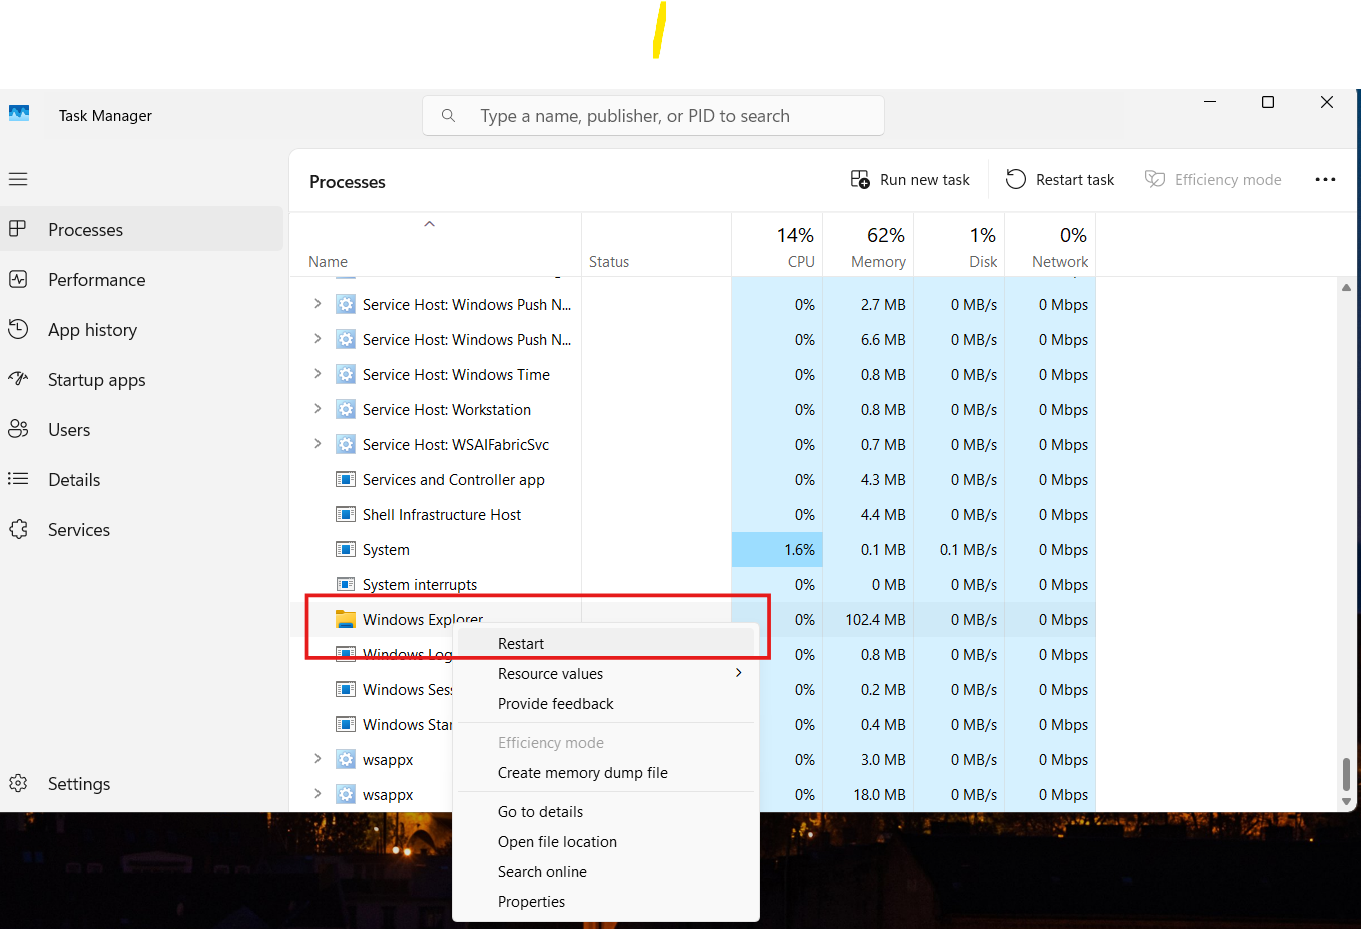Open the three-dot more options menu

click(1325, 179)
